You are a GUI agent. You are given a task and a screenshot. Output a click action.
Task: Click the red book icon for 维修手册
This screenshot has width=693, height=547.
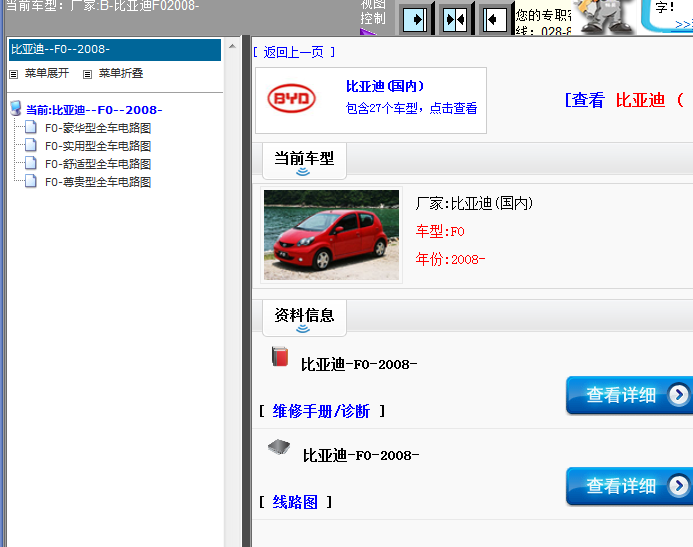[280, 357]
